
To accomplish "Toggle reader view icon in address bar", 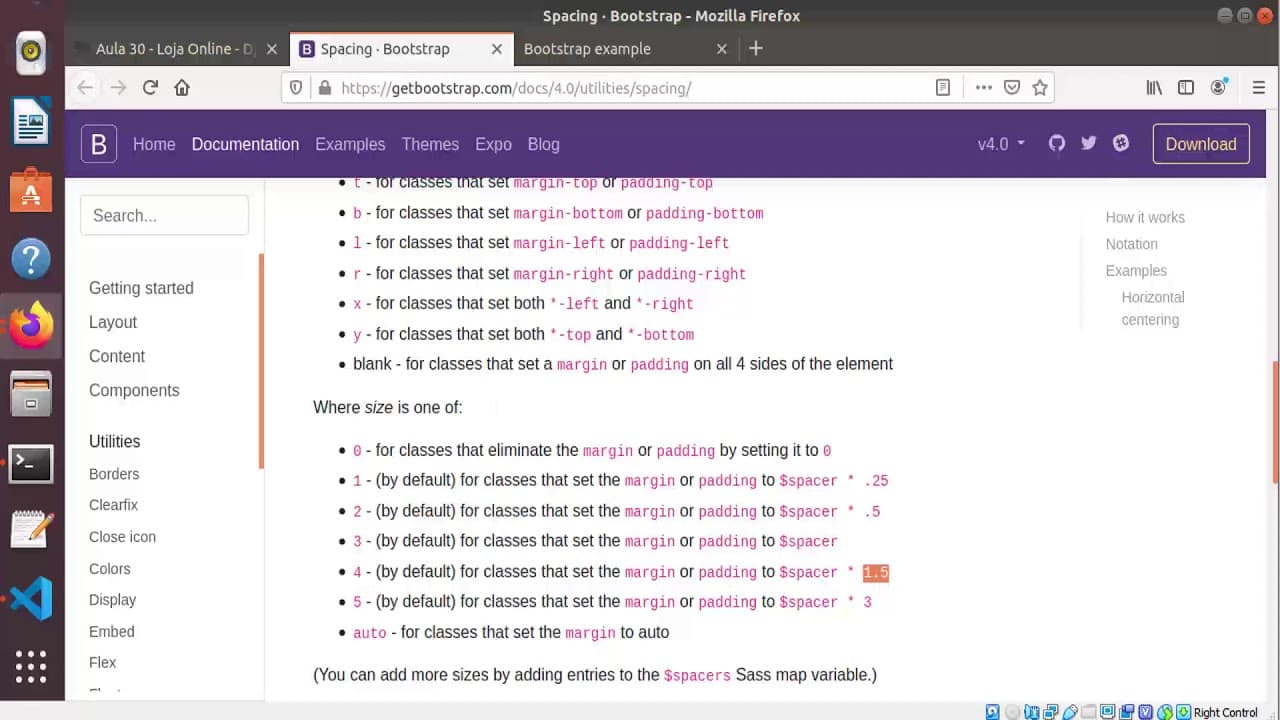I will tap(942, 88).
